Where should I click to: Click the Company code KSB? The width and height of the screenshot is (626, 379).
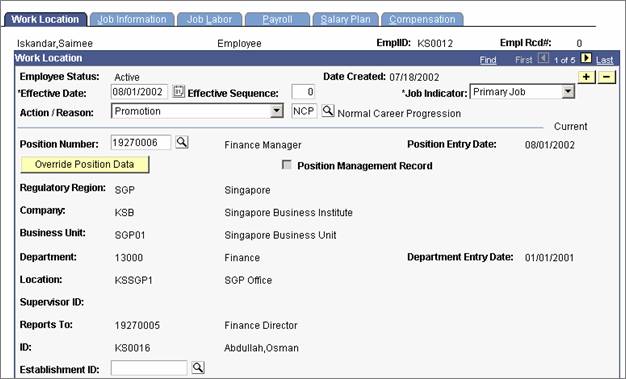click(x=124, y=213)
